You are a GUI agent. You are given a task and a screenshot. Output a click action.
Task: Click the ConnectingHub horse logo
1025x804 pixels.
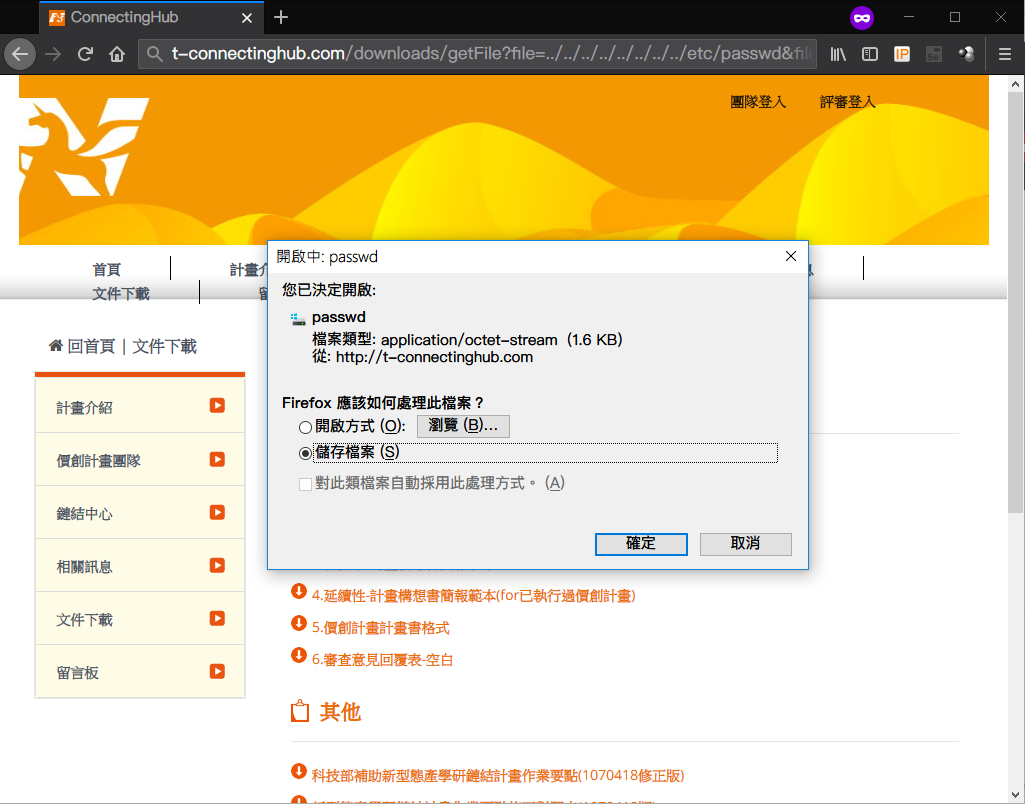click(x=84, y=146)
